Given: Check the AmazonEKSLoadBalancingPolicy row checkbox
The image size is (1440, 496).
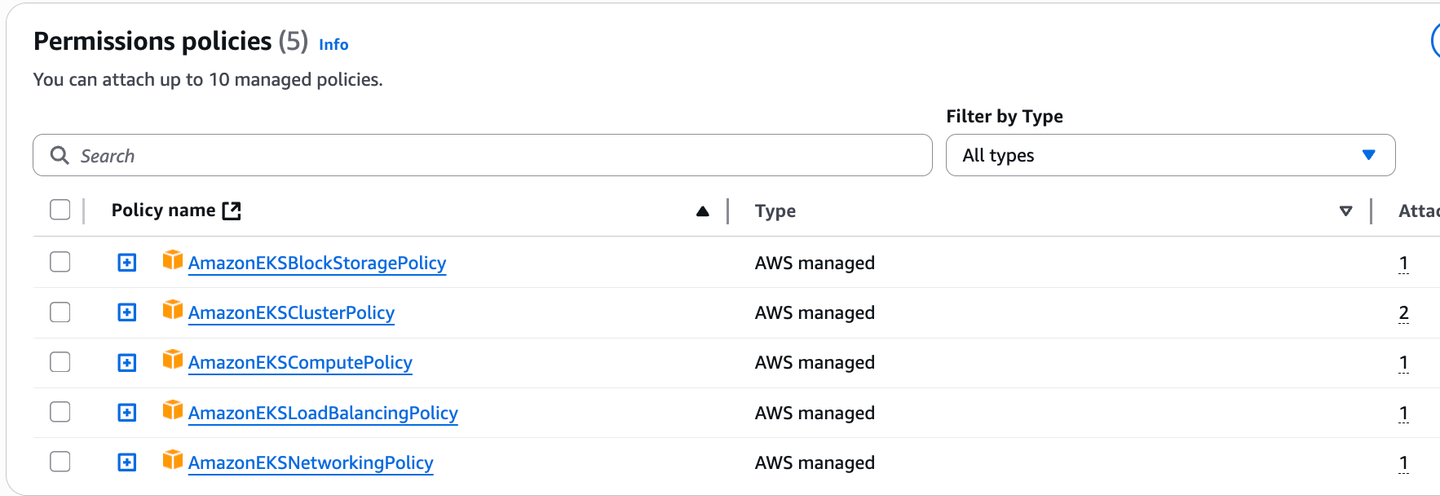Looking at the screenshot, I should pos(60,412).
